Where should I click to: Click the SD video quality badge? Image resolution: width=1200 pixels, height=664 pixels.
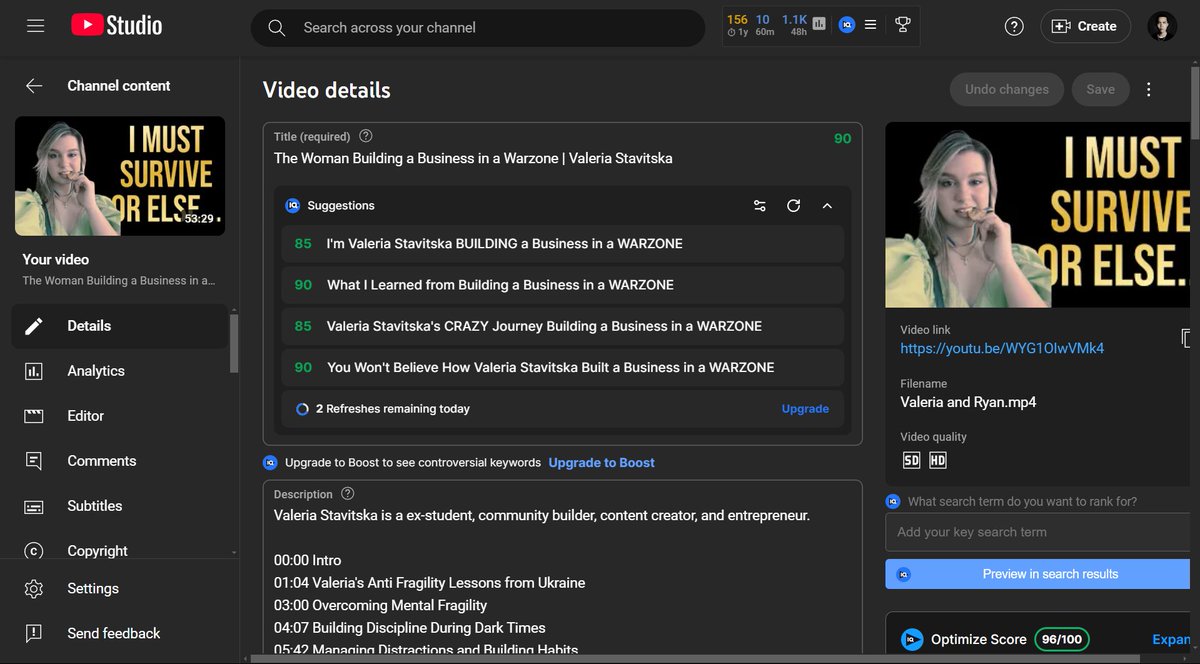click(x=911, y=460)
